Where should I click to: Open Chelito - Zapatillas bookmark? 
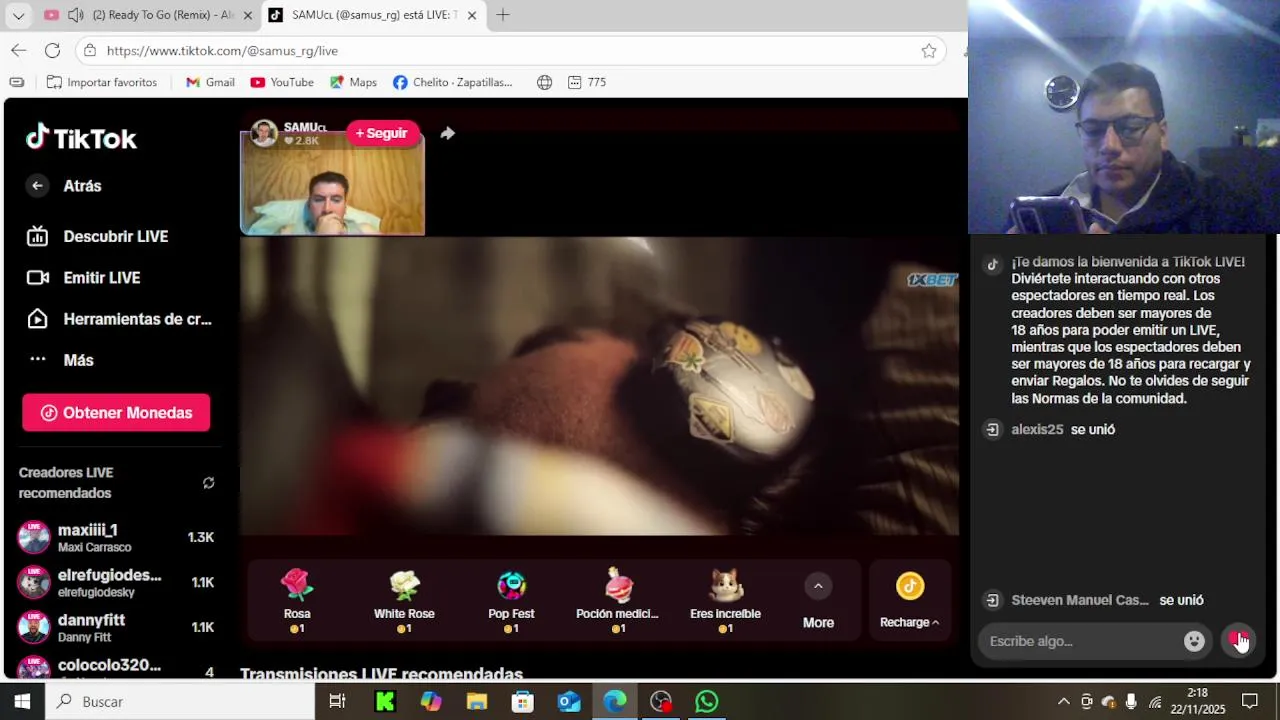[x=452, y=82]
